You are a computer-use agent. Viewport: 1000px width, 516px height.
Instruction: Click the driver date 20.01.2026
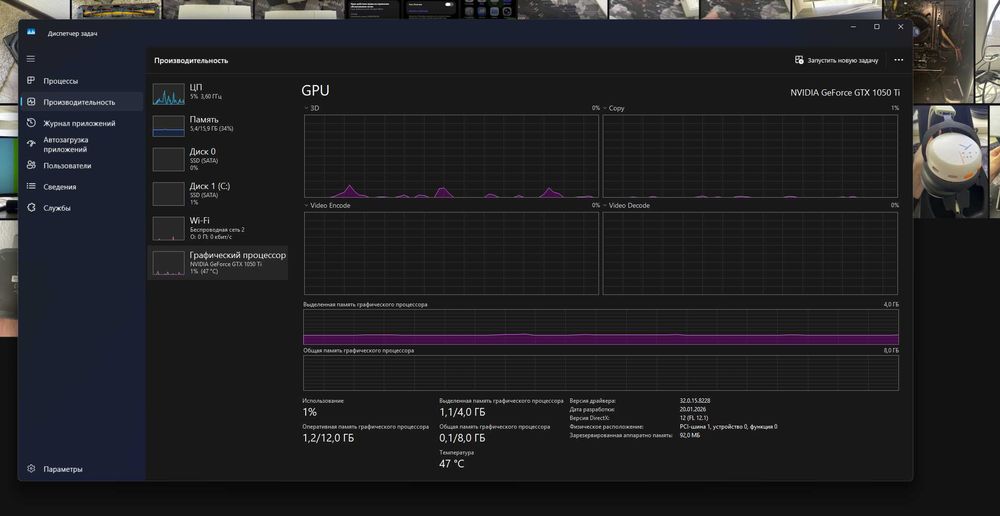point(691,409)
